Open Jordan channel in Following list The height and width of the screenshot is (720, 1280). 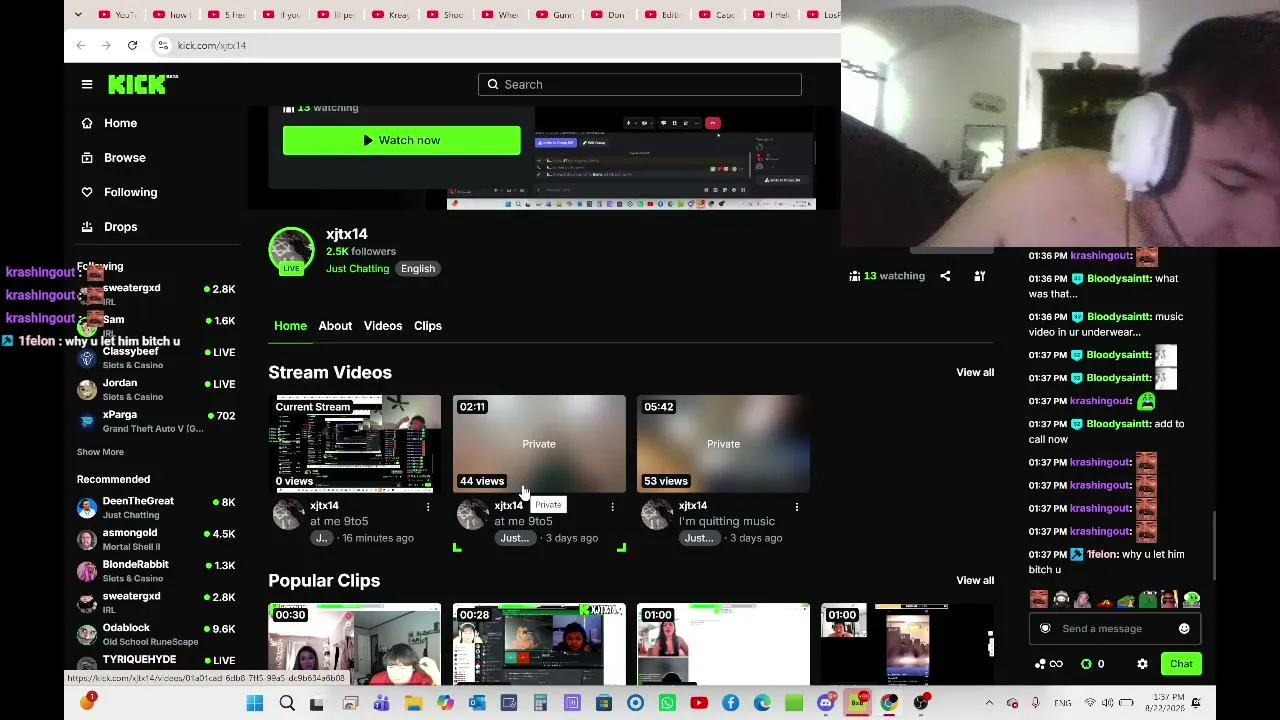pyautogui.click(x=156, y=389)
